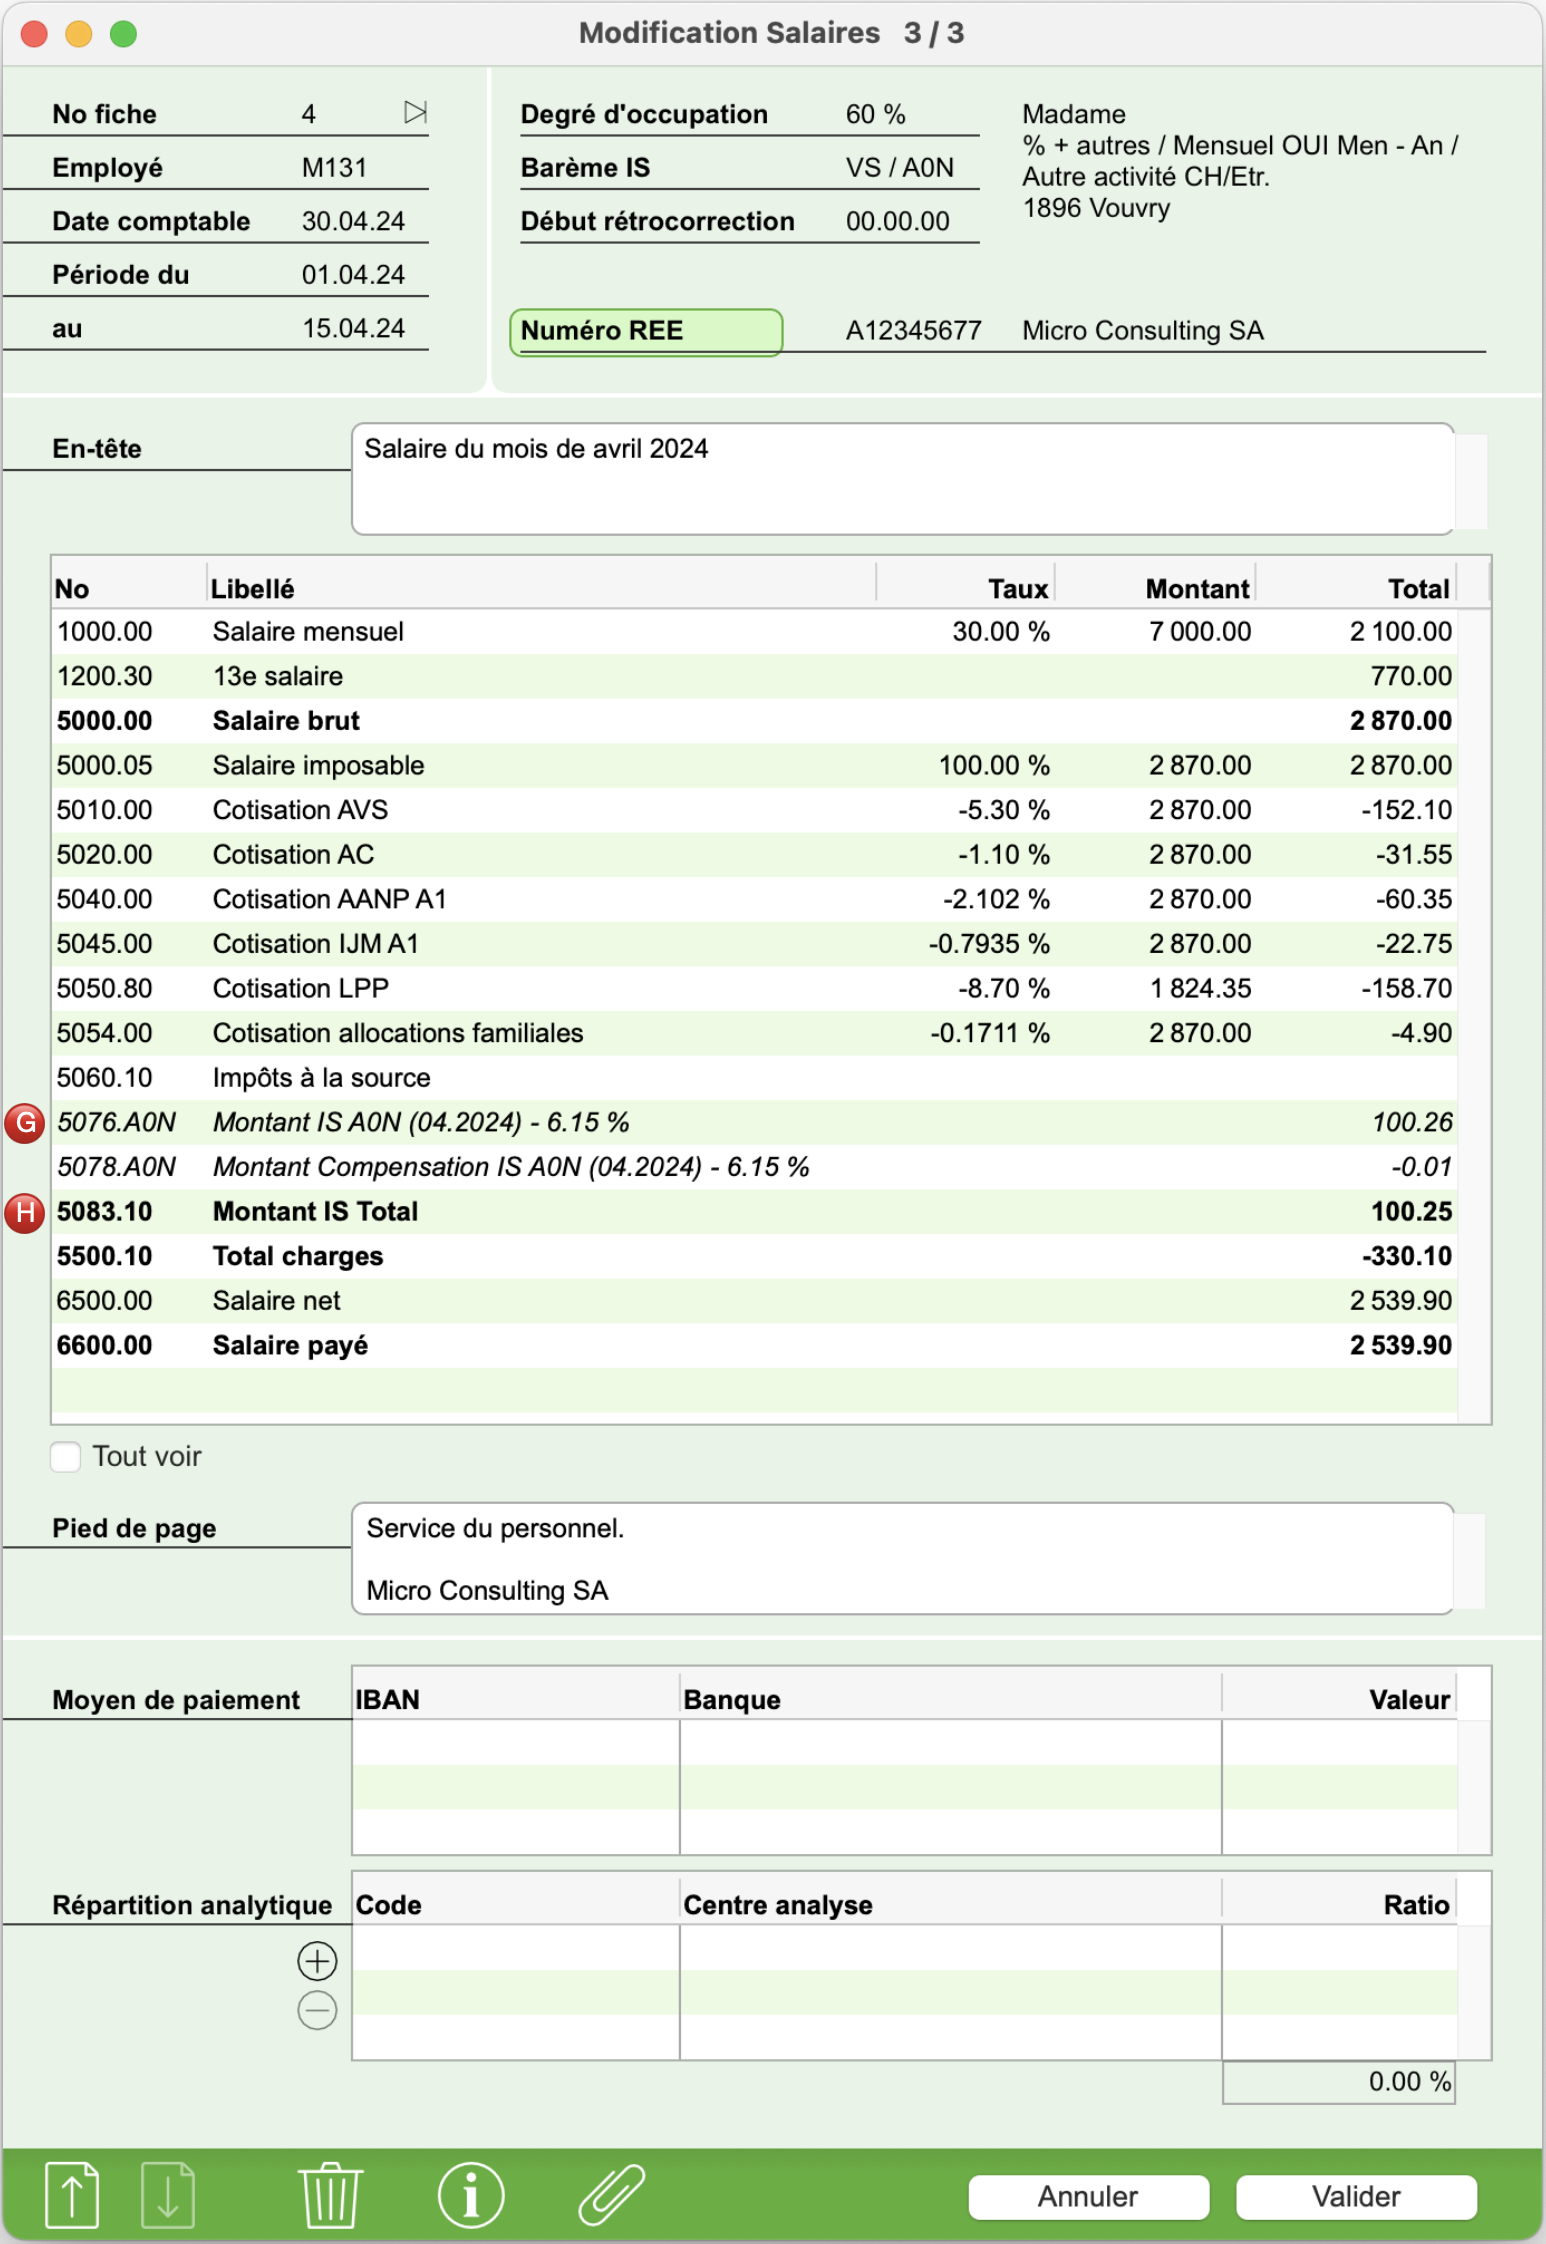Click the -330.10 total charges value

pyautogui.click(x=1407, y=1256)
